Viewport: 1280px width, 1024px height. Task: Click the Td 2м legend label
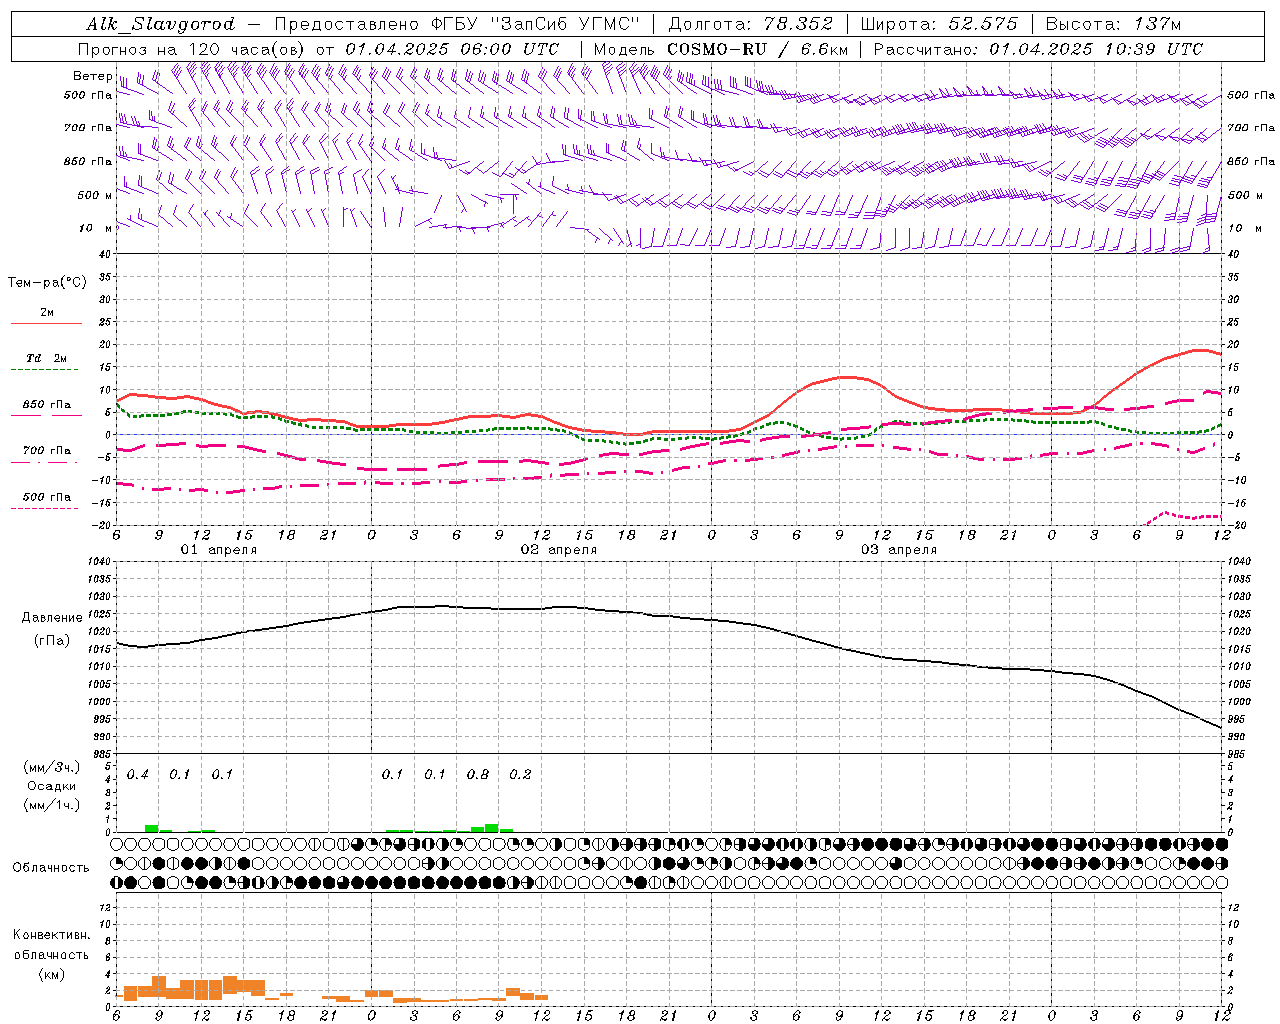tap(47, 358)
